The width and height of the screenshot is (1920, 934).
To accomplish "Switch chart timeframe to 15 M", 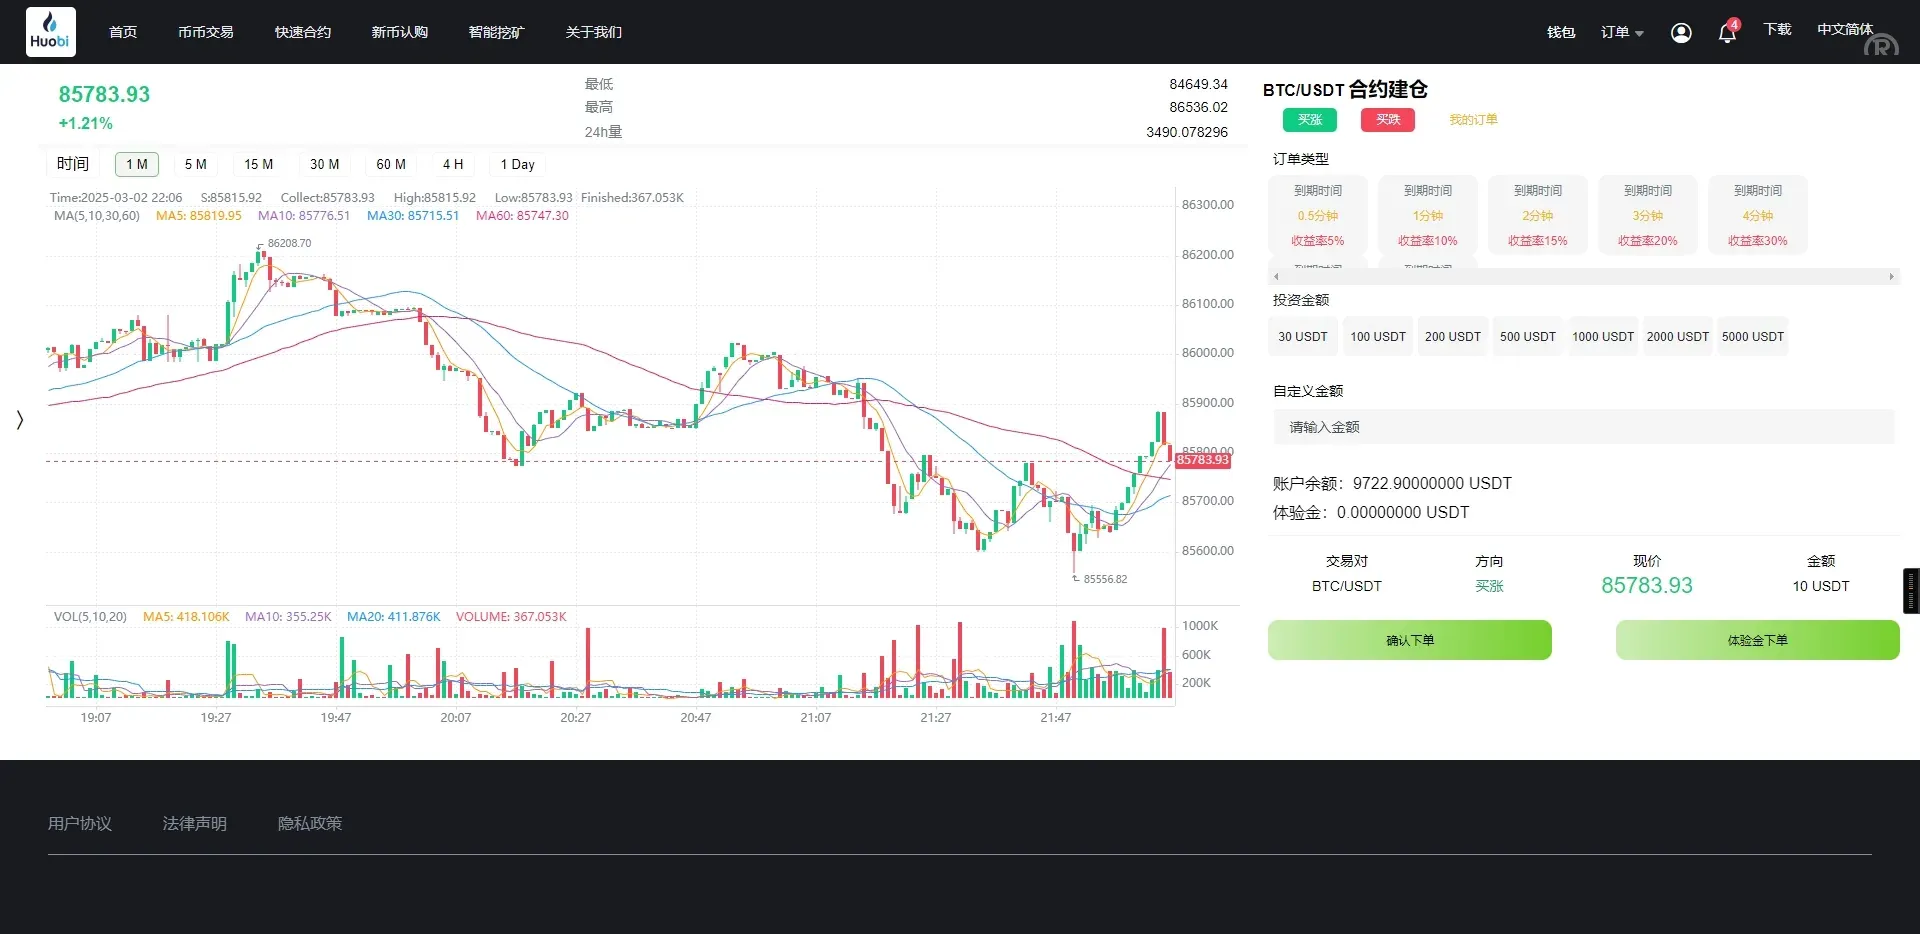I will (258, 164).
